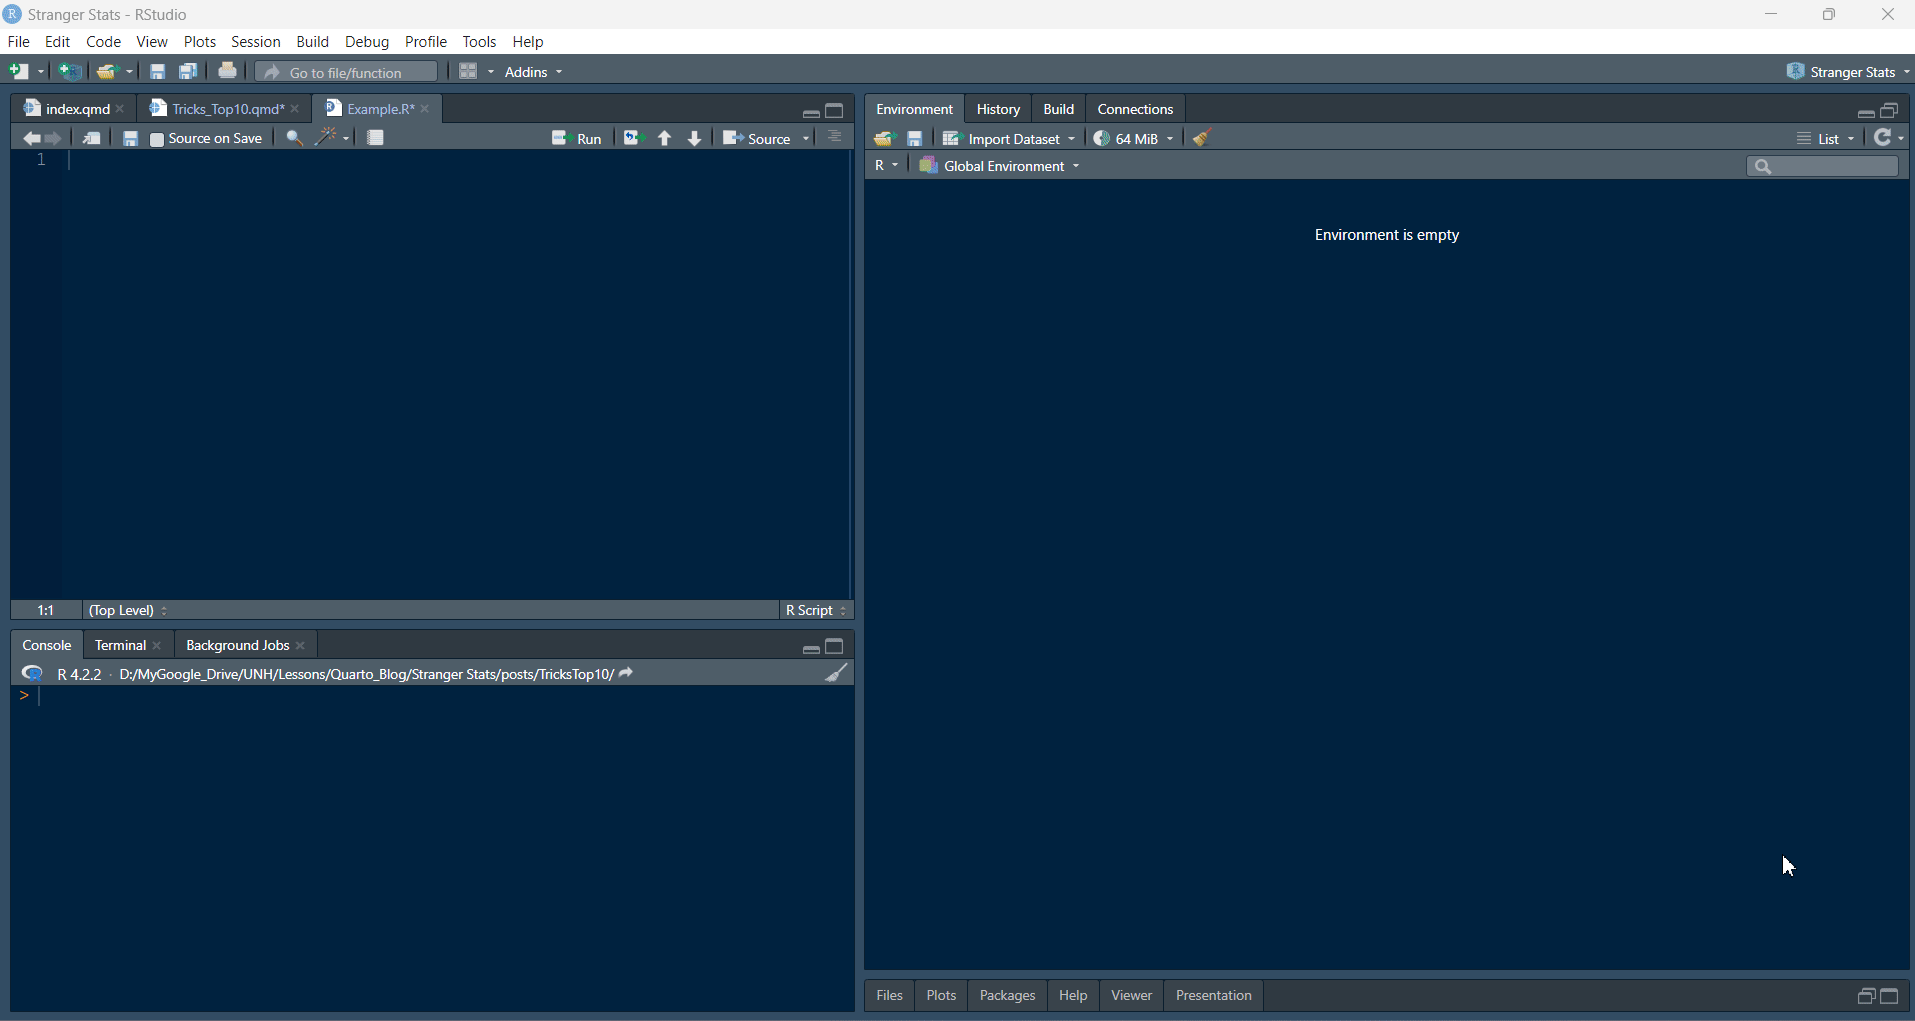Image resolution: width=1915 pixels, height=1021 pixels.
Task: Go back to previous source location
Action: [31, 139]
